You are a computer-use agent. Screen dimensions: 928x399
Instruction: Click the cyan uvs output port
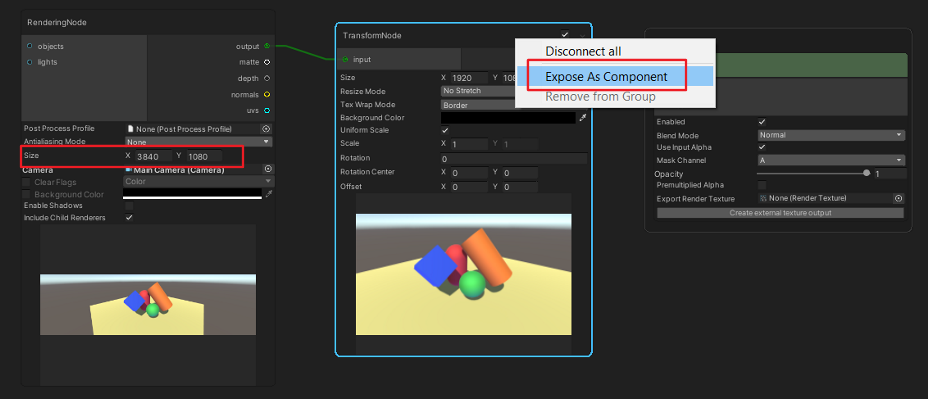[267, 111]
